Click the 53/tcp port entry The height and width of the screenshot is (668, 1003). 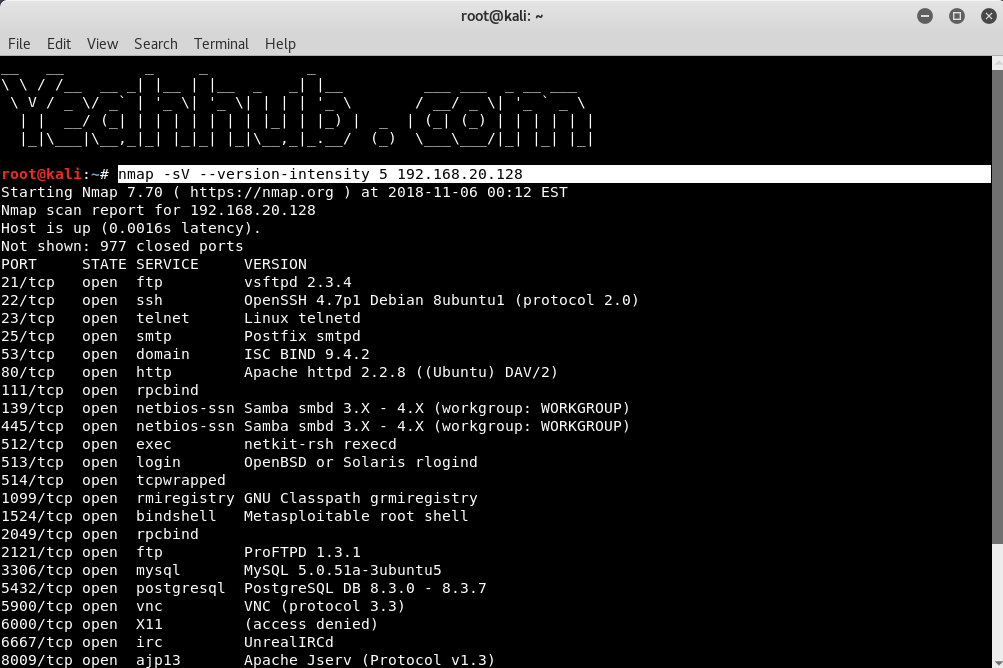(x=28, y=354)
